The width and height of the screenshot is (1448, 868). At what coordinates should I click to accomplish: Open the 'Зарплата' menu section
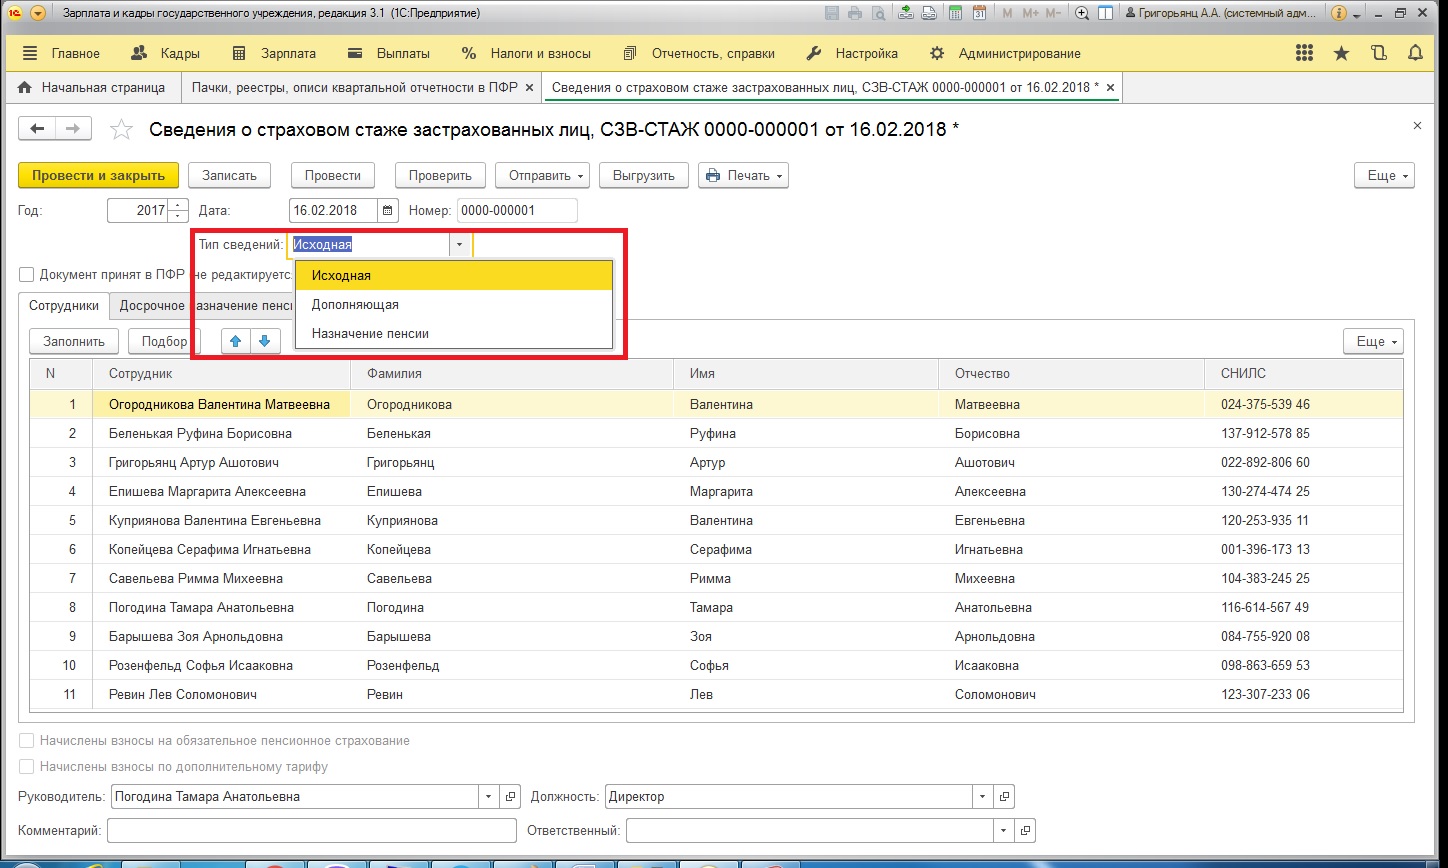[273, 53]
